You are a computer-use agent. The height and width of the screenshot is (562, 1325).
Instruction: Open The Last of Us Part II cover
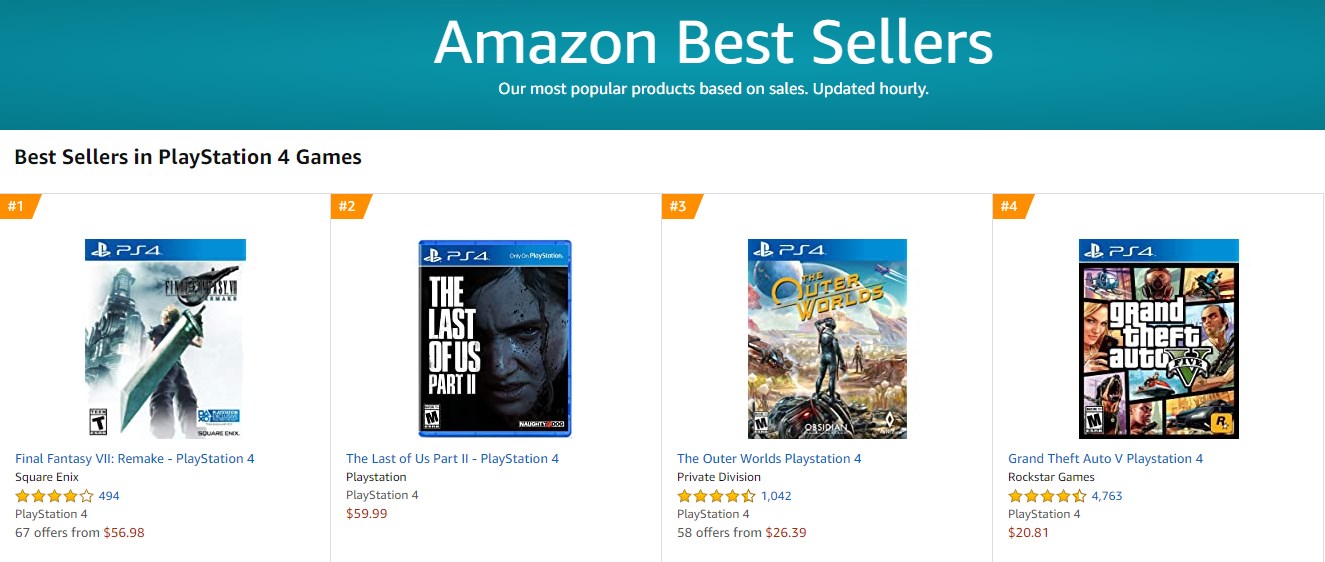click(495, 338)
